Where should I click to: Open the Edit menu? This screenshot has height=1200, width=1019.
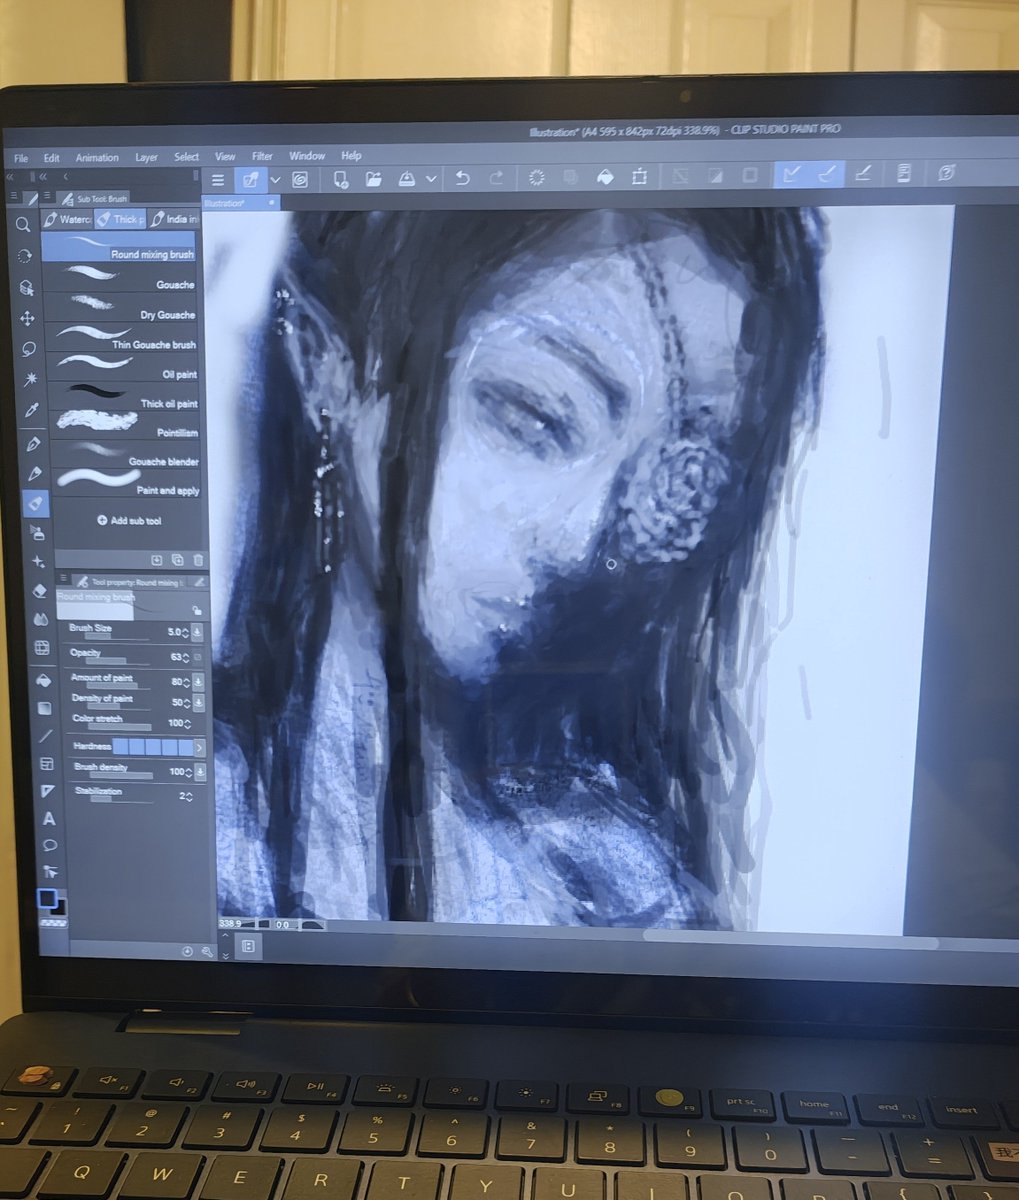coord(51,158)
